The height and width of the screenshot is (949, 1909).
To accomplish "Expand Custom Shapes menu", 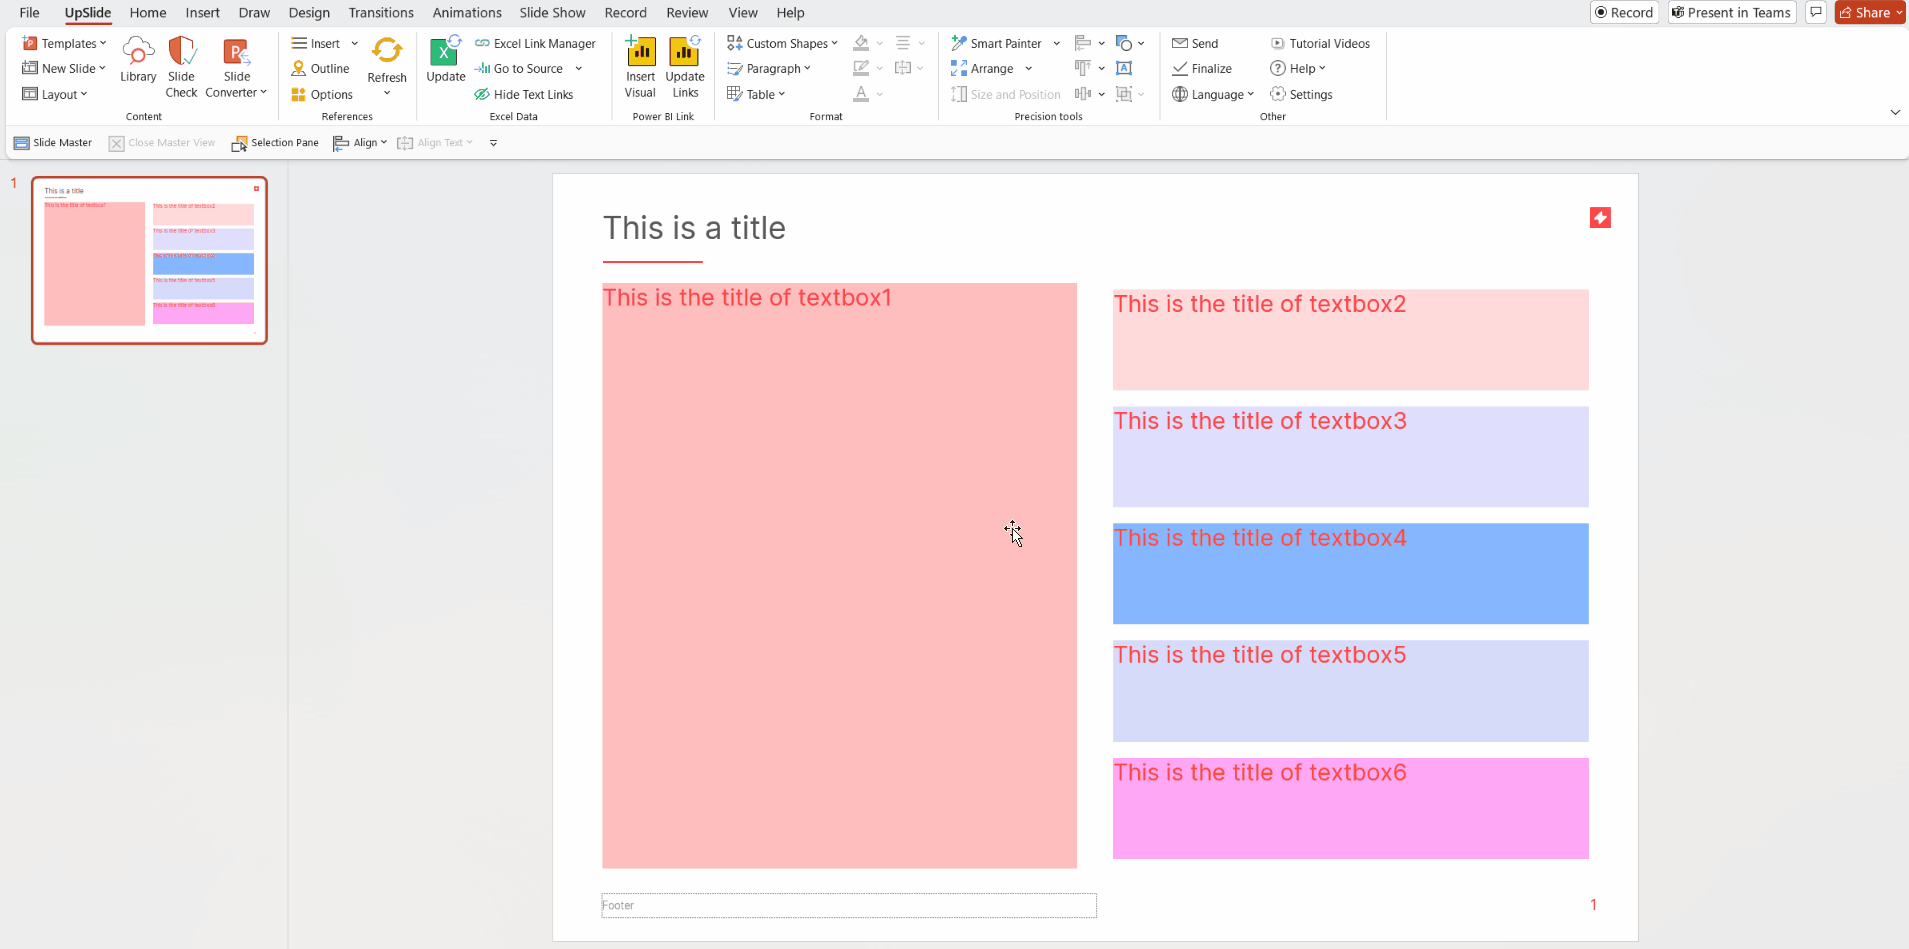I will pyautogui.click(x=783, y=43).
